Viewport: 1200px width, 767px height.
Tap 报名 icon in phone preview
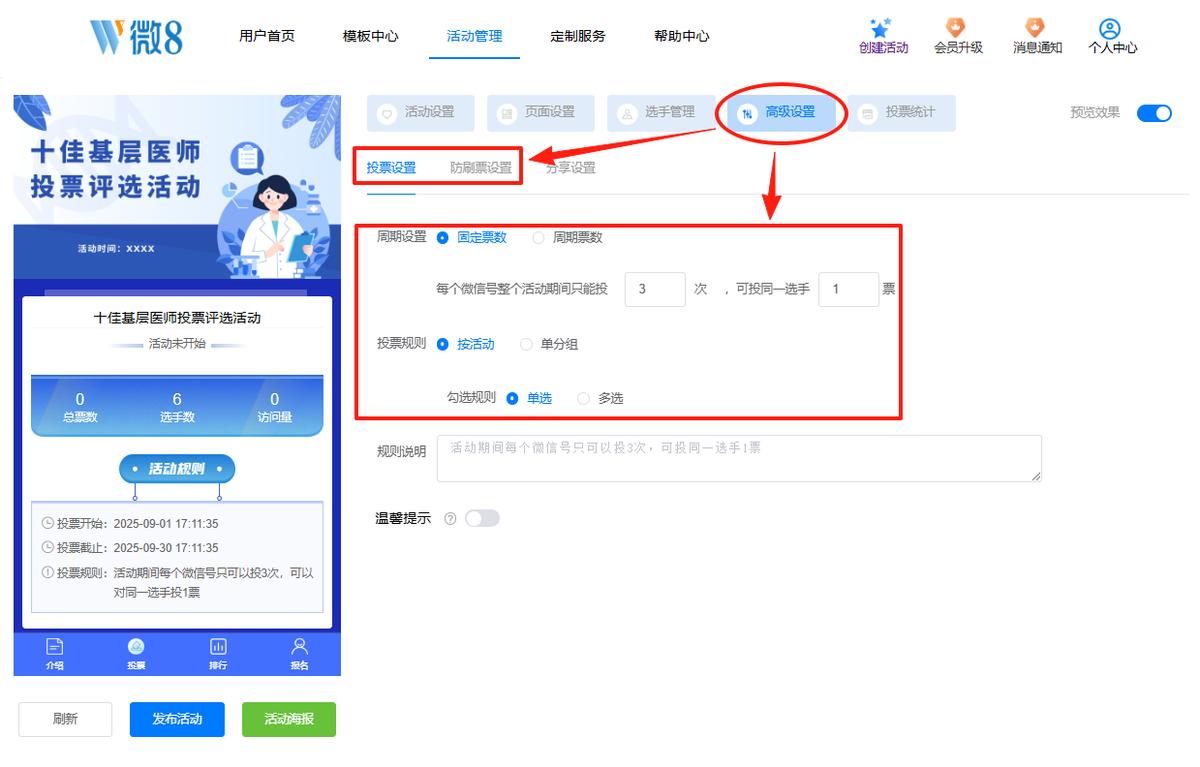pos(299,647)
